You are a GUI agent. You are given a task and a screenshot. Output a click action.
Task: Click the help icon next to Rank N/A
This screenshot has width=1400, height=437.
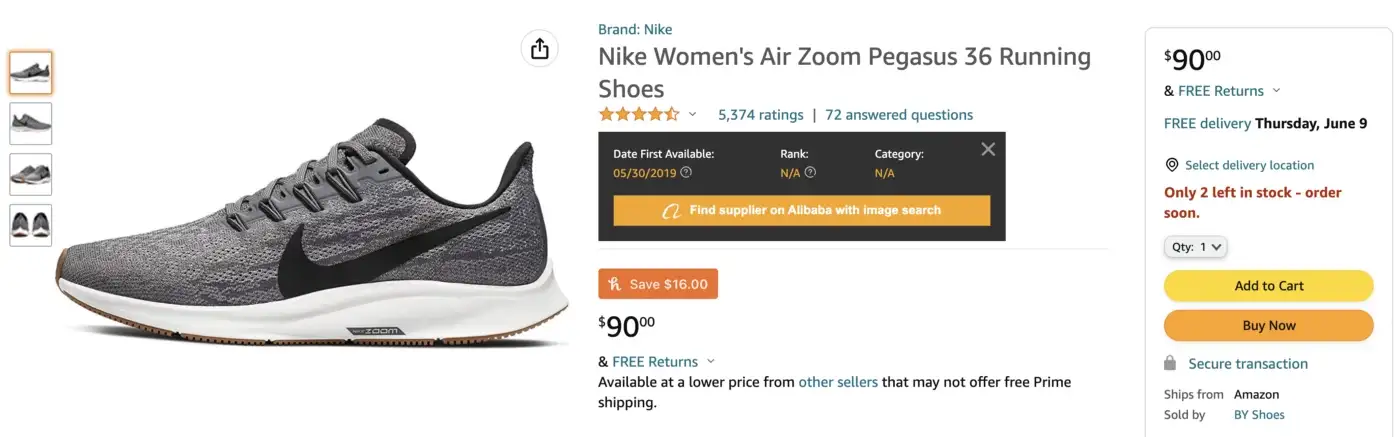pos(810,173)
